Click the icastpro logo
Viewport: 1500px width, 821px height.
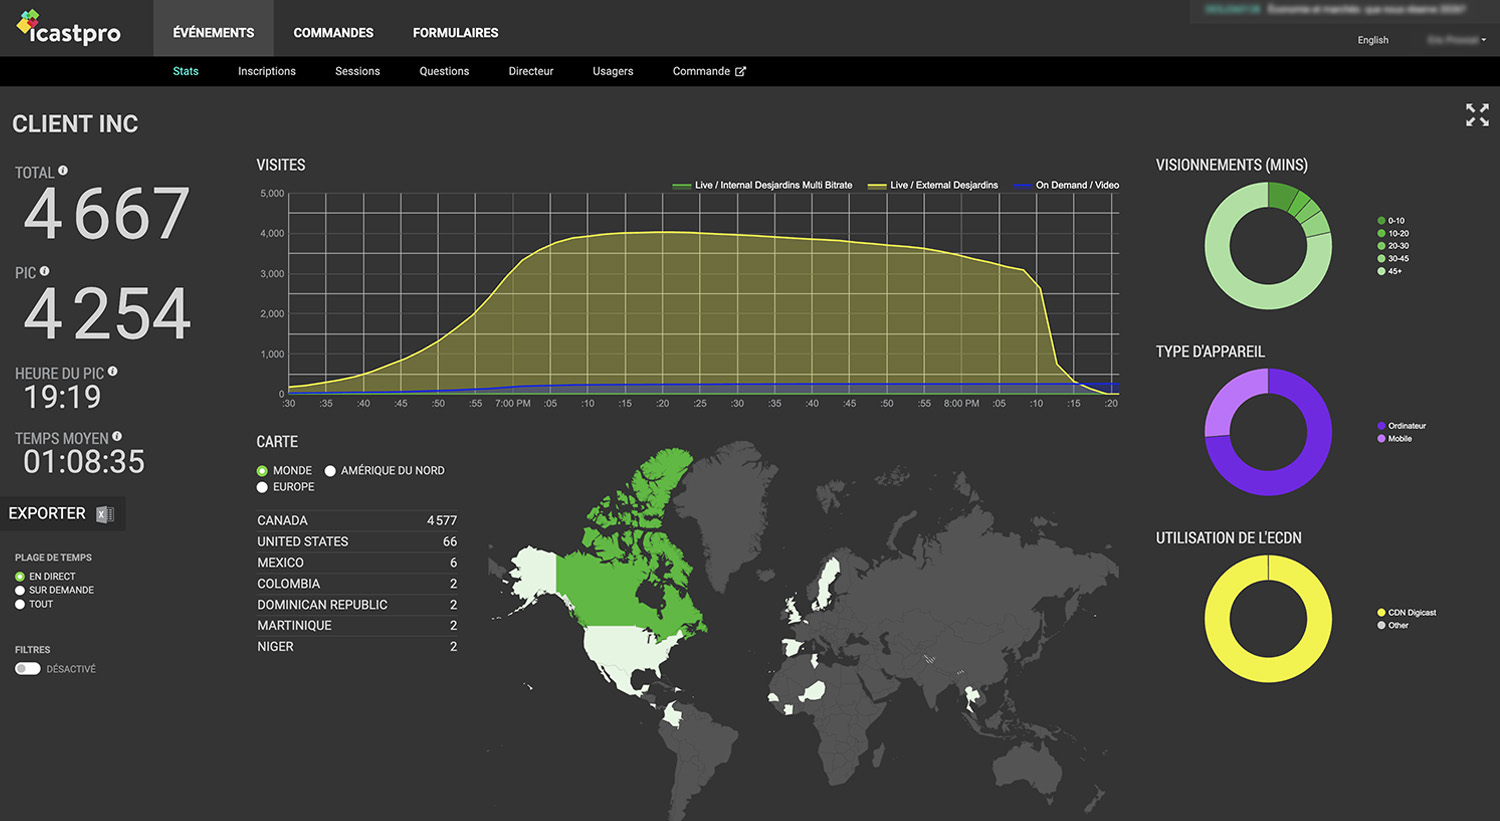tap(68, 28)
